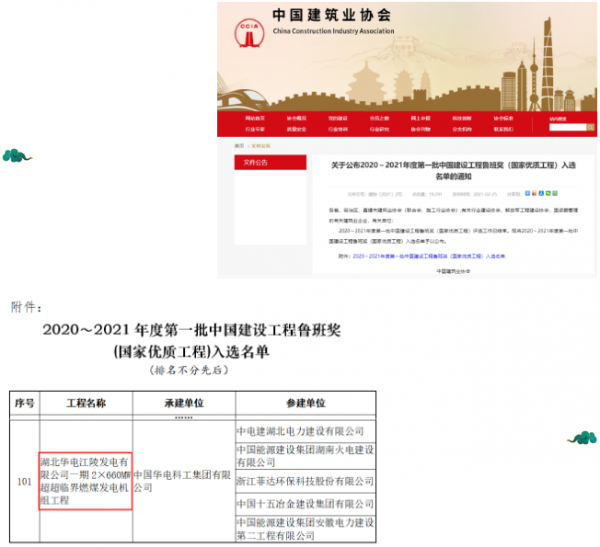Open the blue 入选名单 attachment link

click(429, 256)
